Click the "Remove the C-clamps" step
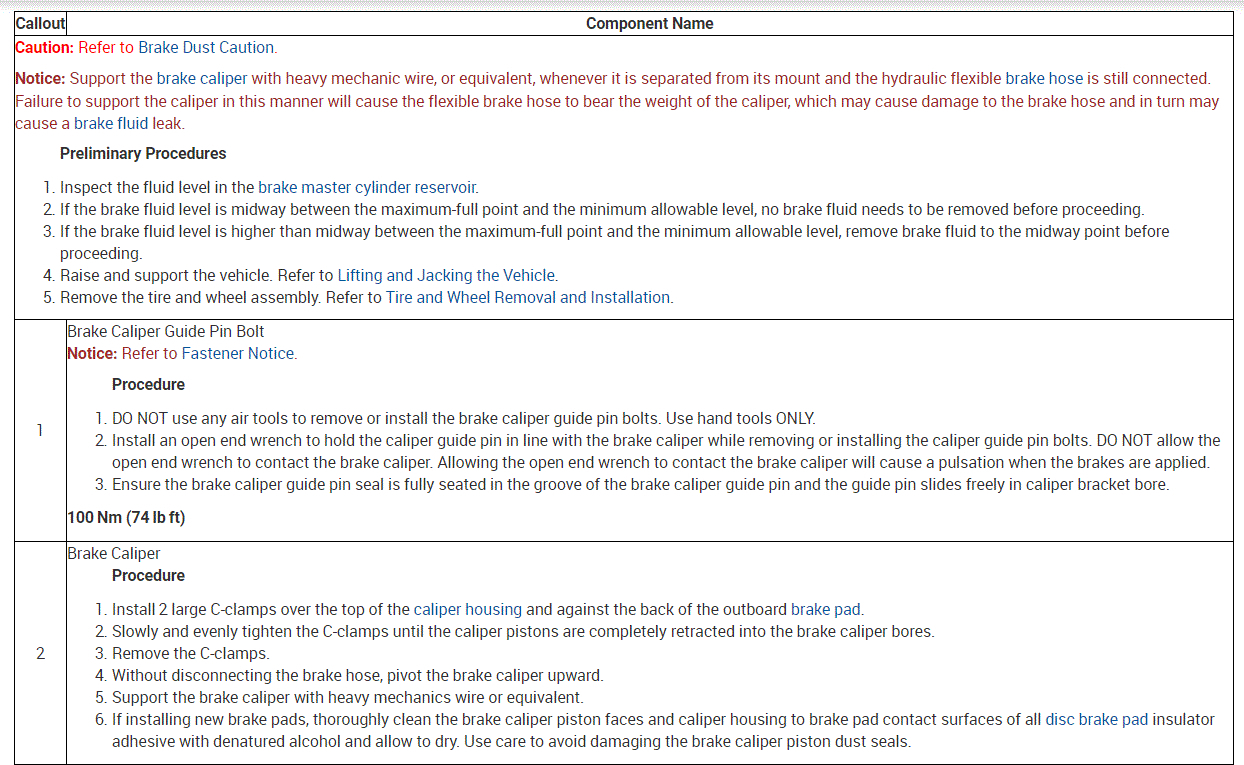The width and height of the screenshot is (1244, 765). (190, 653)
